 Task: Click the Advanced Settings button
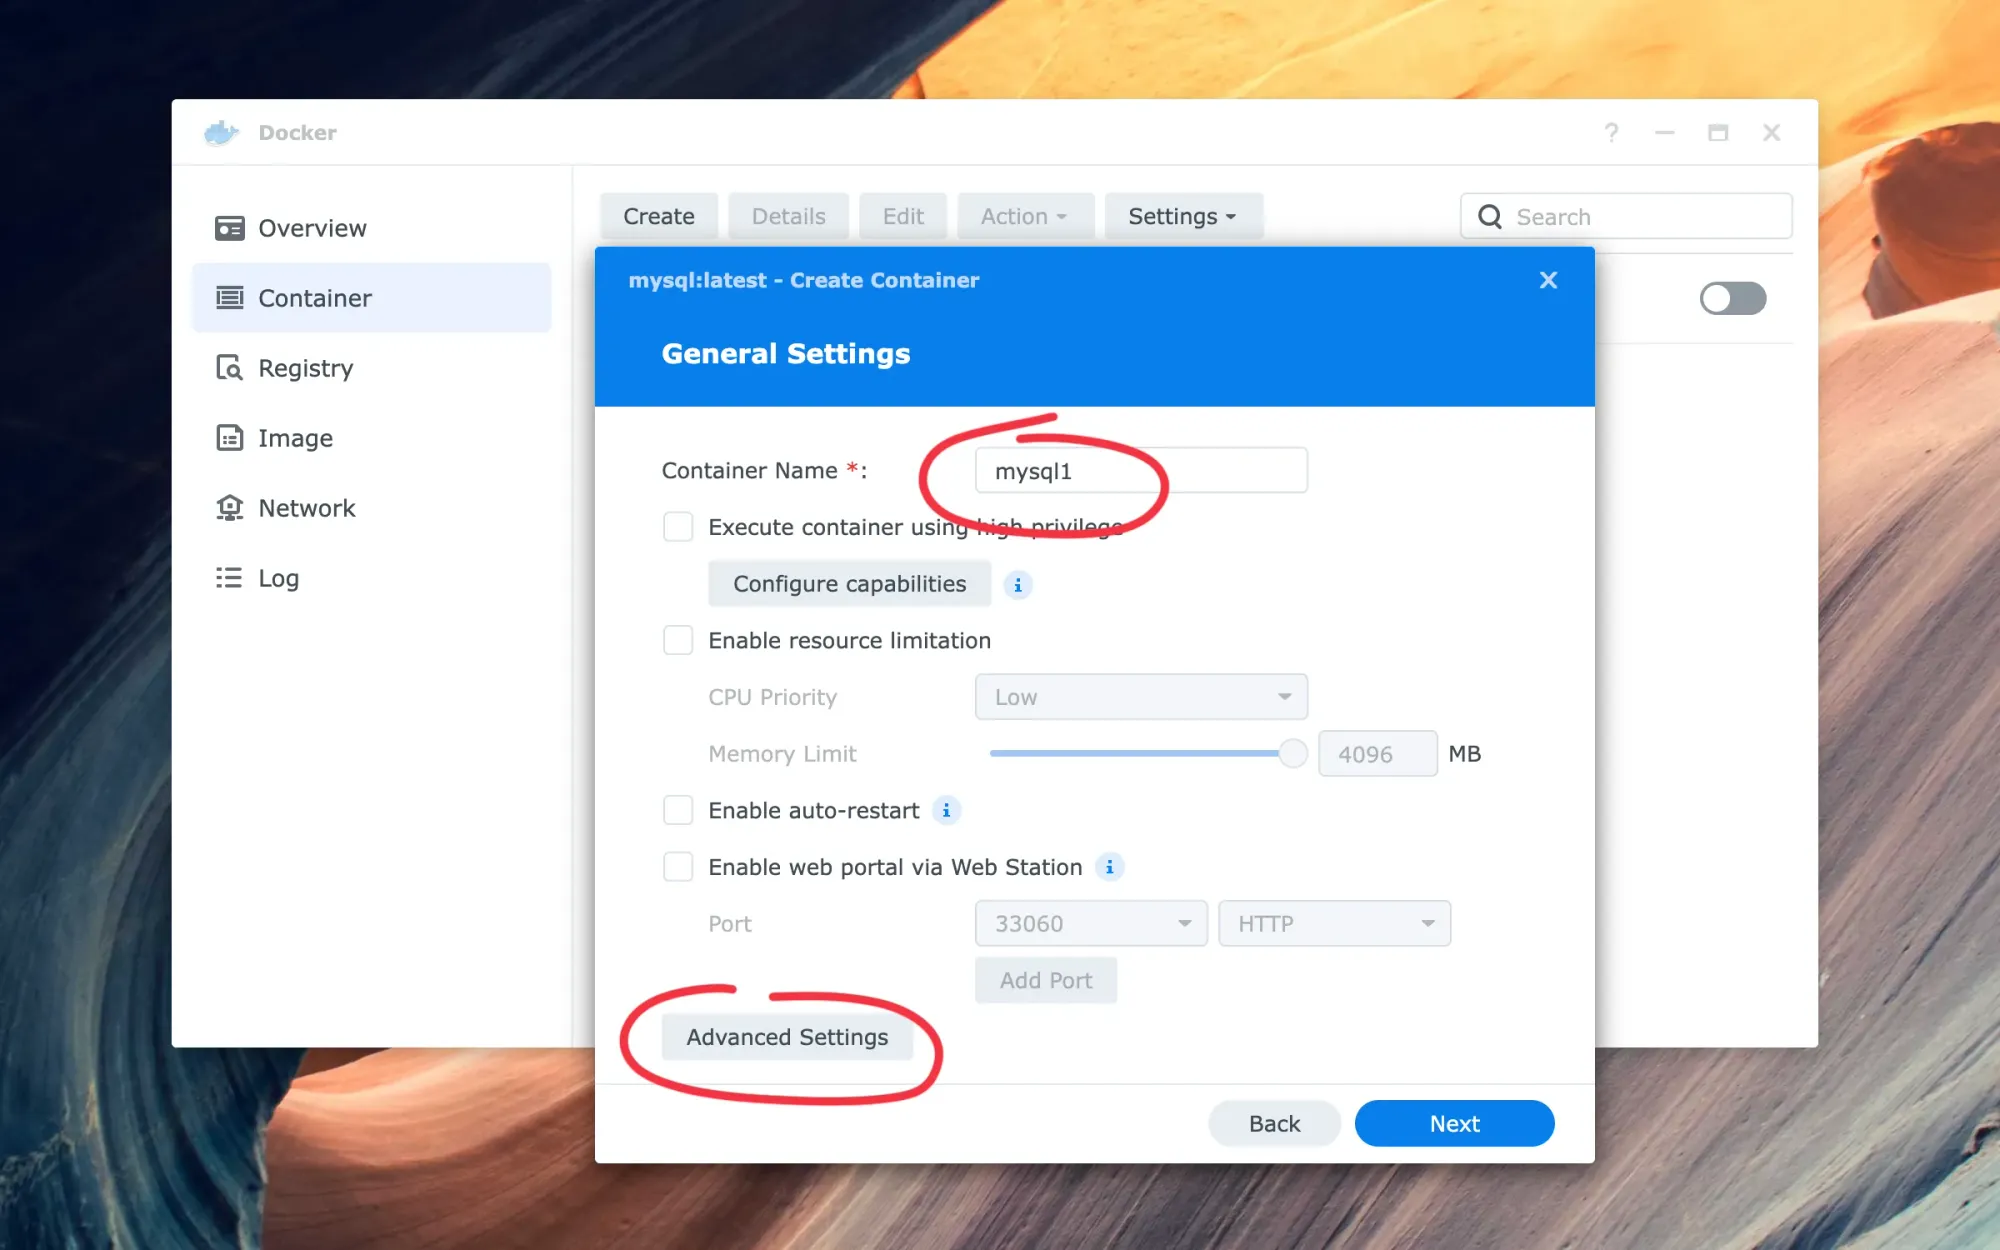[x=786, y=1035]
